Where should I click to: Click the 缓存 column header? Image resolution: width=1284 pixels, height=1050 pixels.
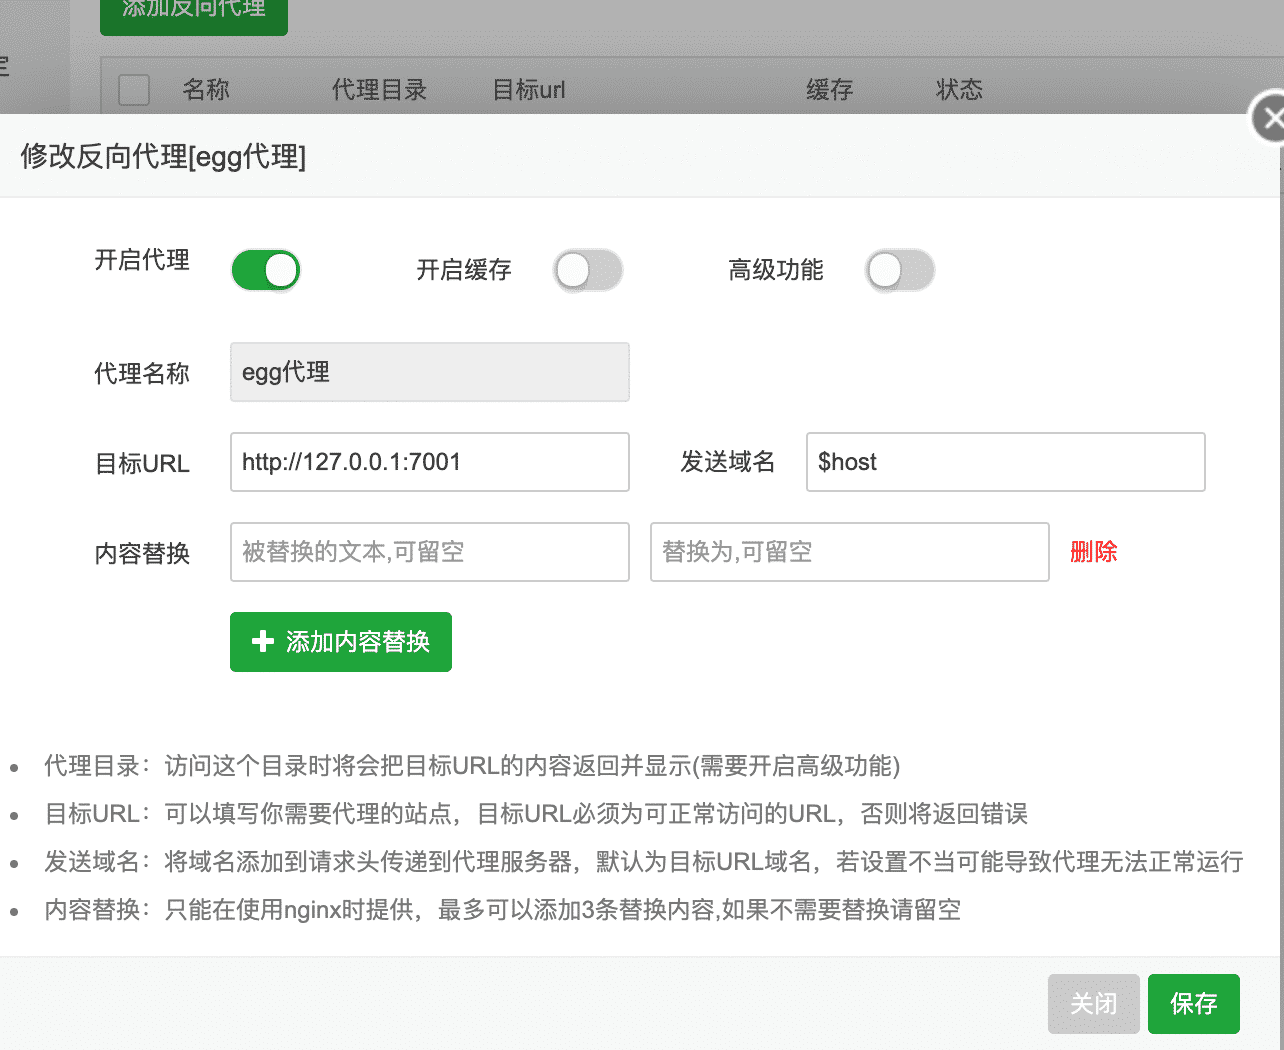pyautogui.click(x=830, y=90)
